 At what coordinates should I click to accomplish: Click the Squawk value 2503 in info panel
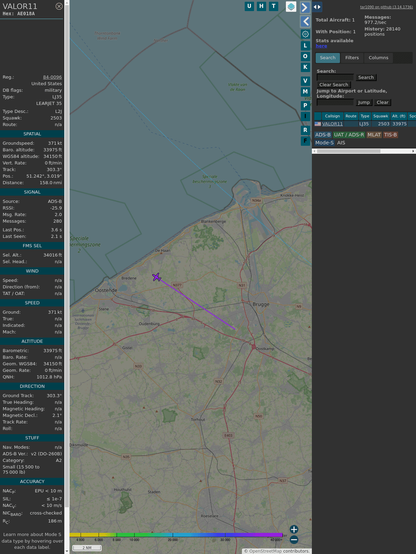coord(56,118)
